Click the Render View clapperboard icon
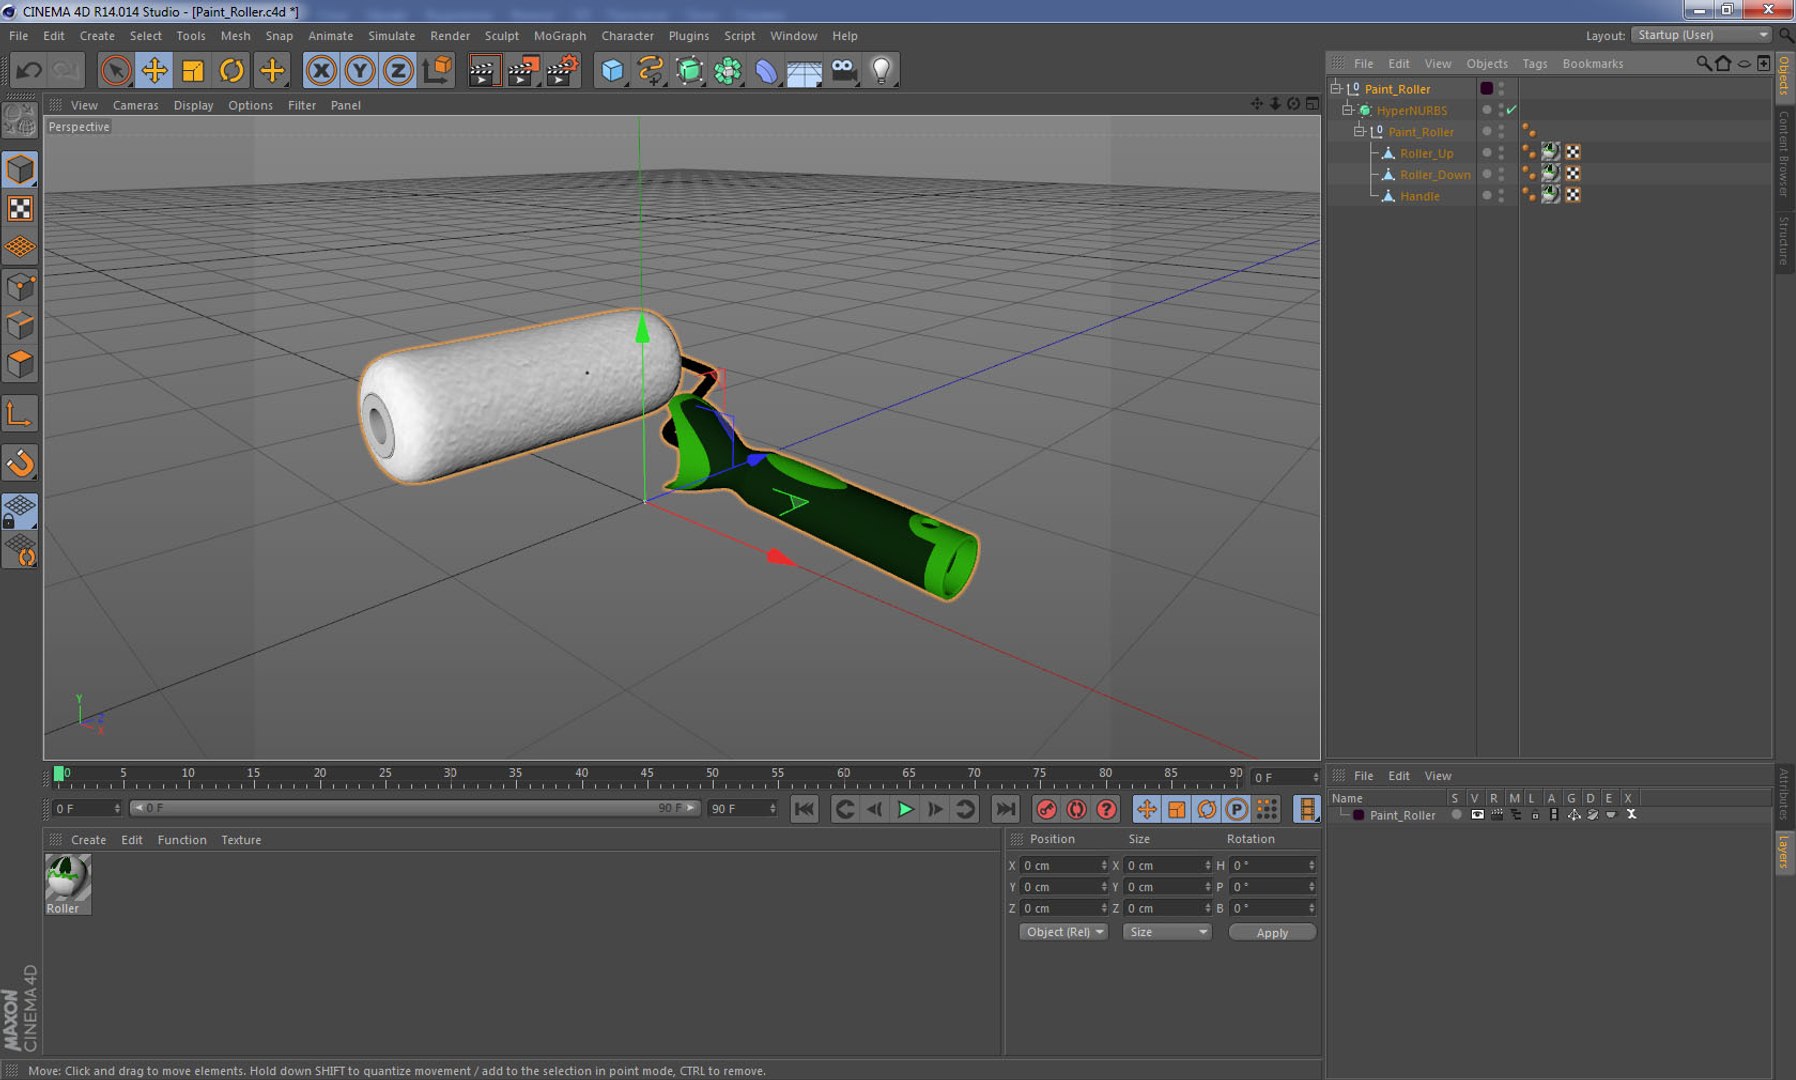The image size is (1796, 1080). pos(483,70)
